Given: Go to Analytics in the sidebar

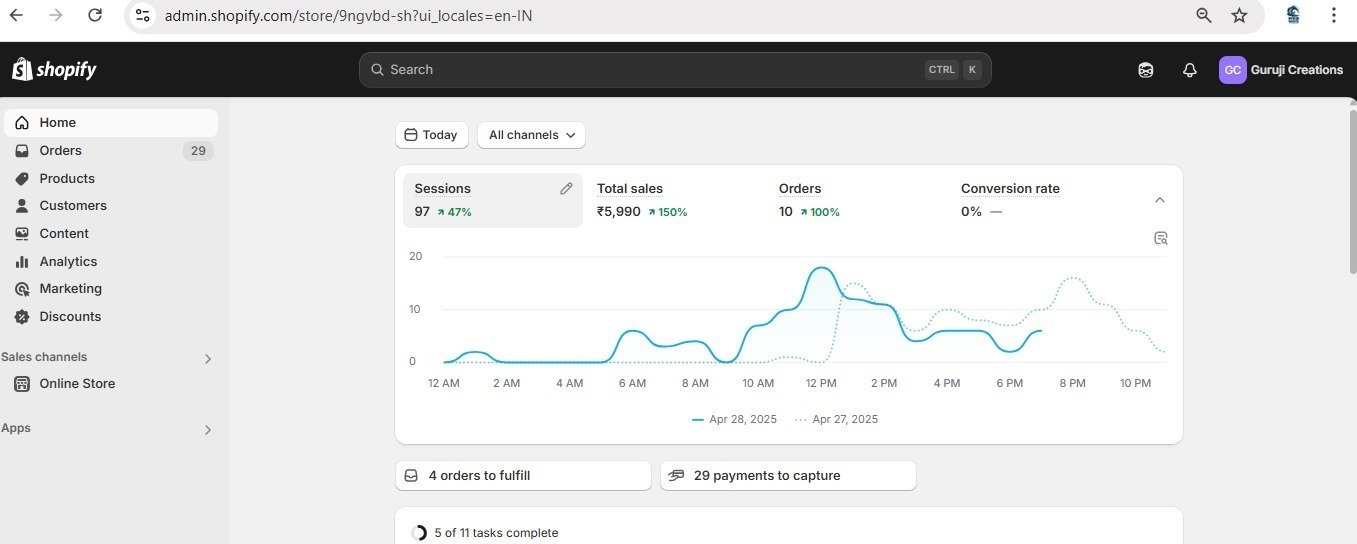Looking at the screenshot, I should point(68,261).
